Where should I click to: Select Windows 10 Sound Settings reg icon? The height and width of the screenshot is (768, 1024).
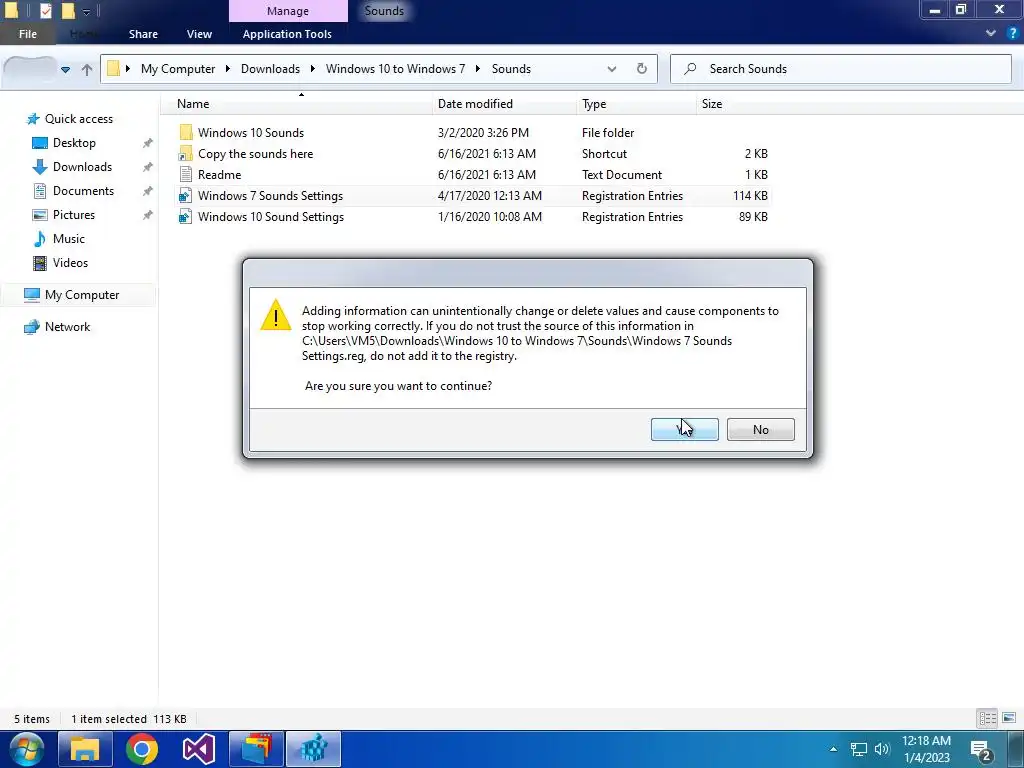(185, 217)
